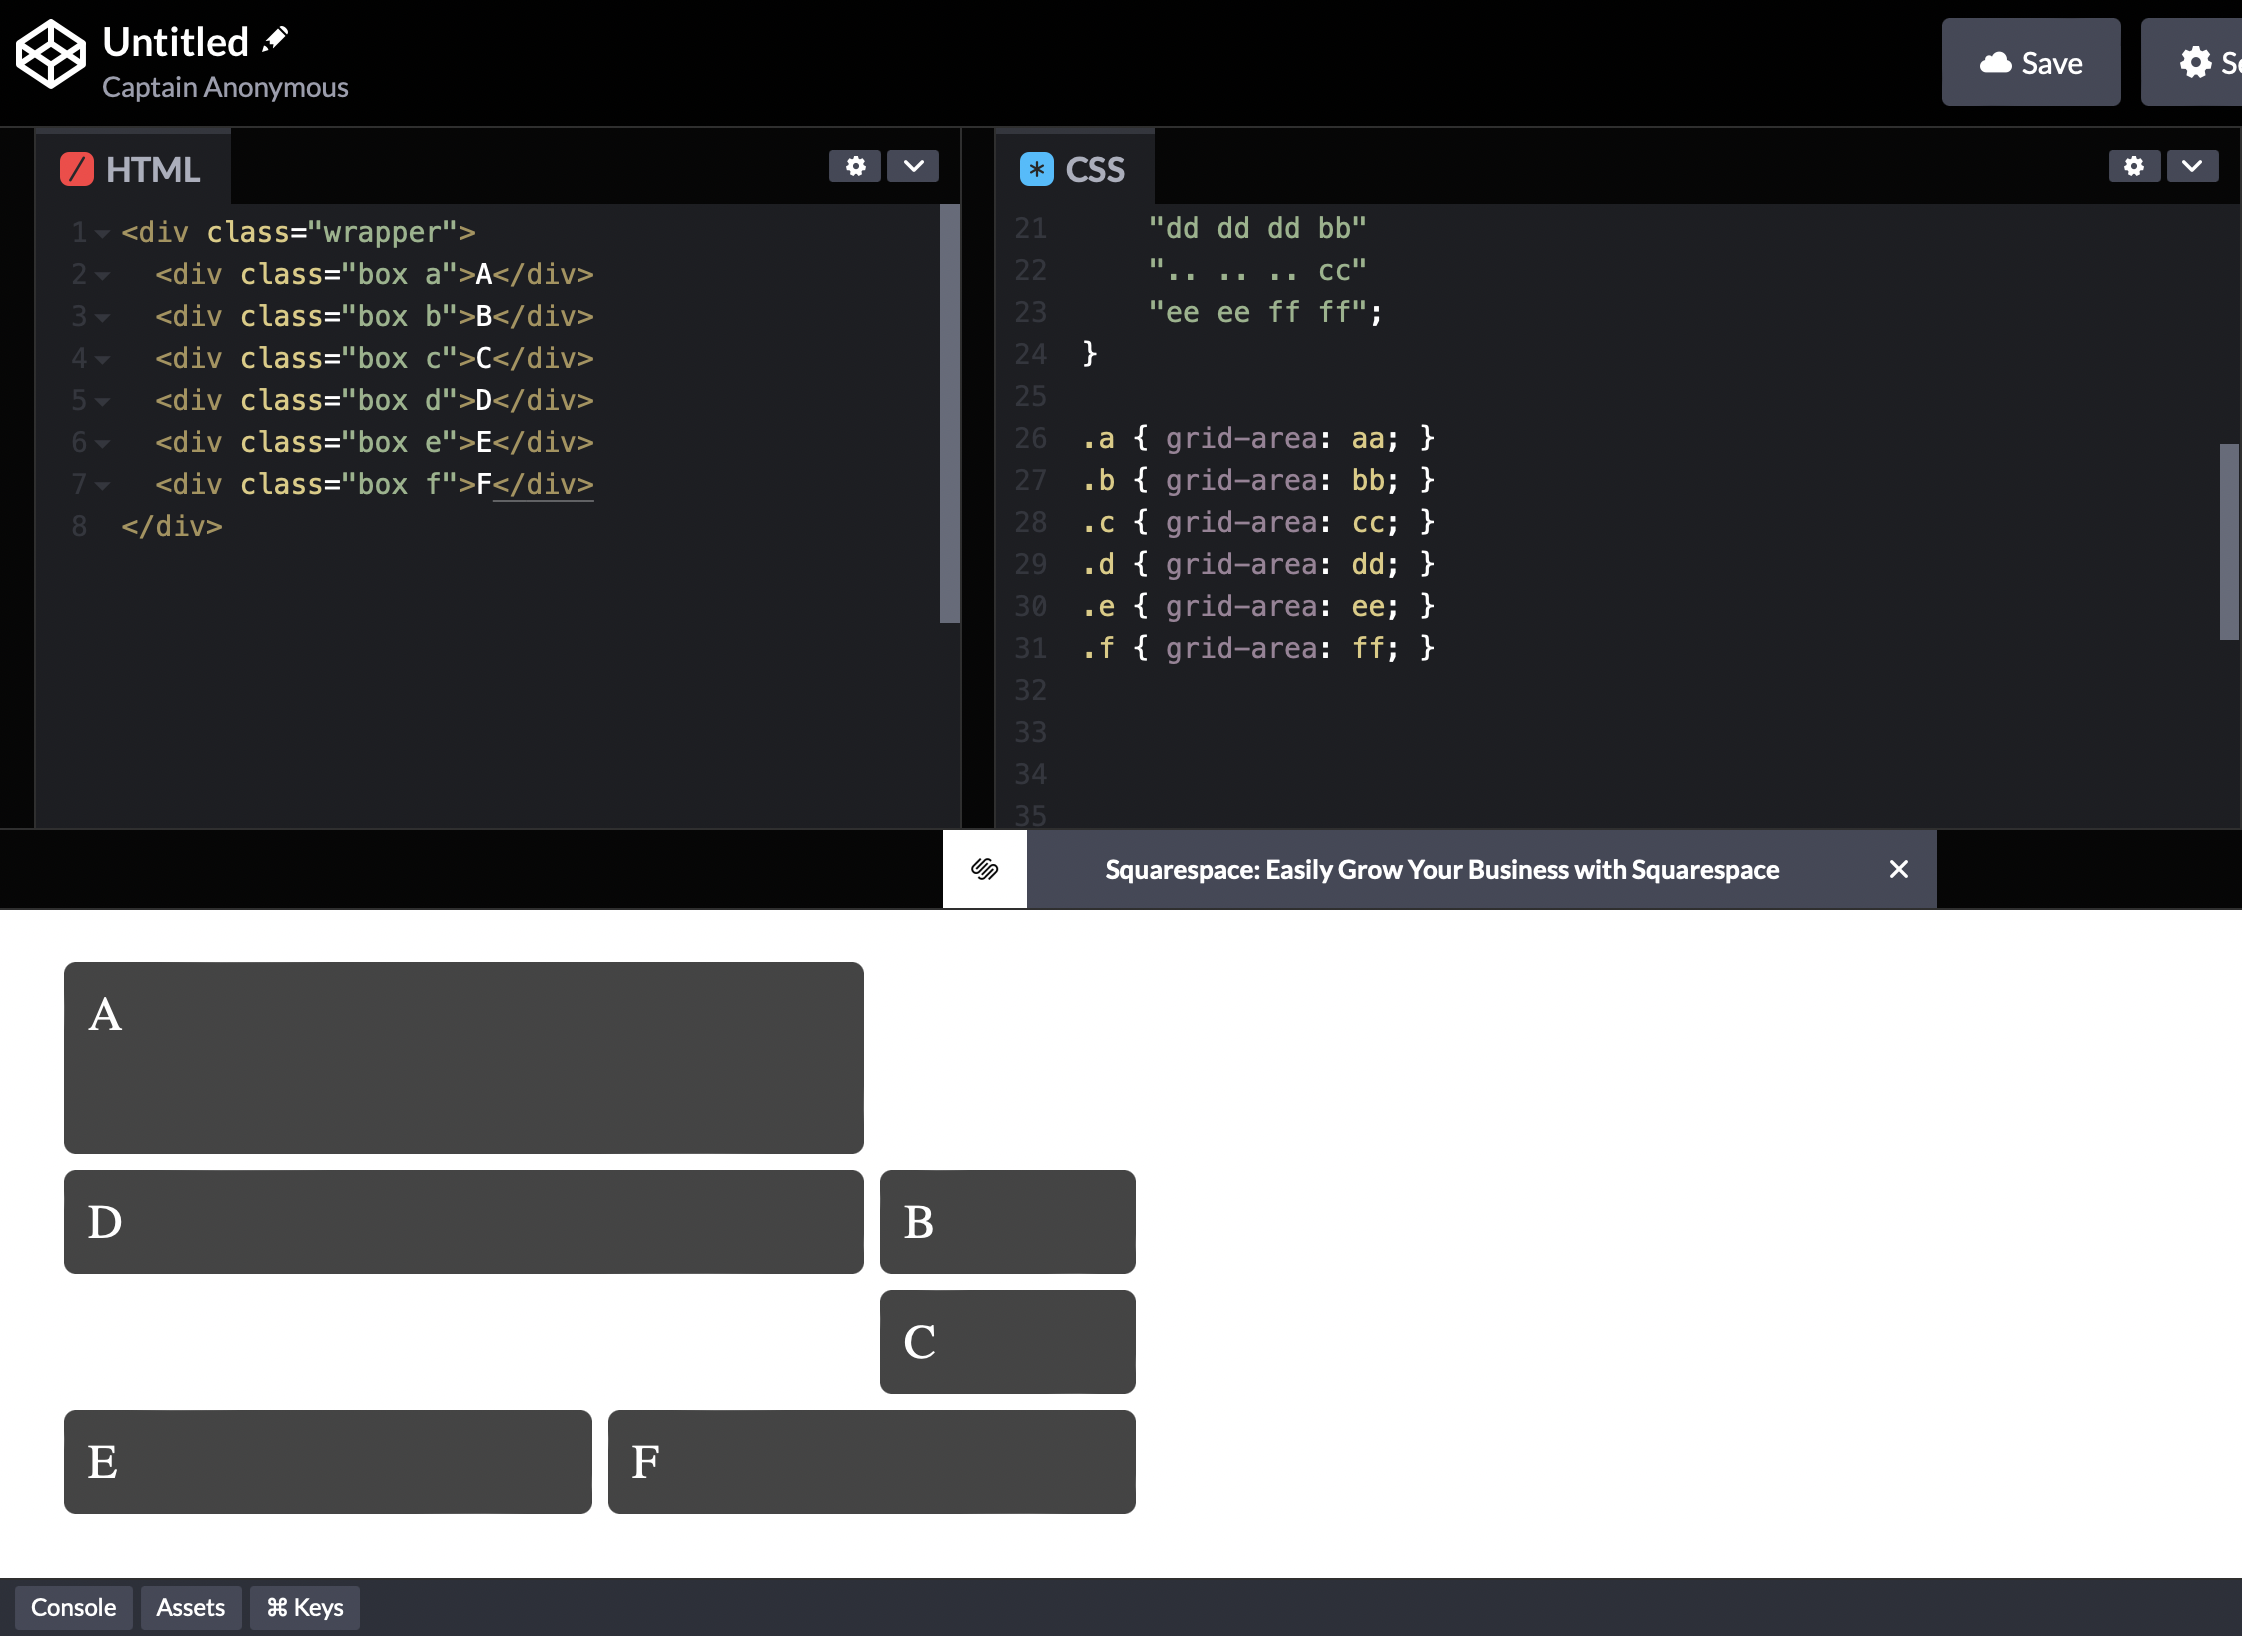
Task: Click box F in the preview
Action: [x=872, y=1462]
